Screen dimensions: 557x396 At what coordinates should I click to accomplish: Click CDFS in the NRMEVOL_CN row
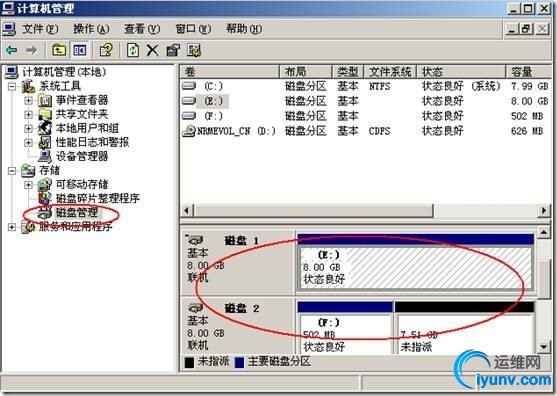pyautogui.click(x=379, y=131)
